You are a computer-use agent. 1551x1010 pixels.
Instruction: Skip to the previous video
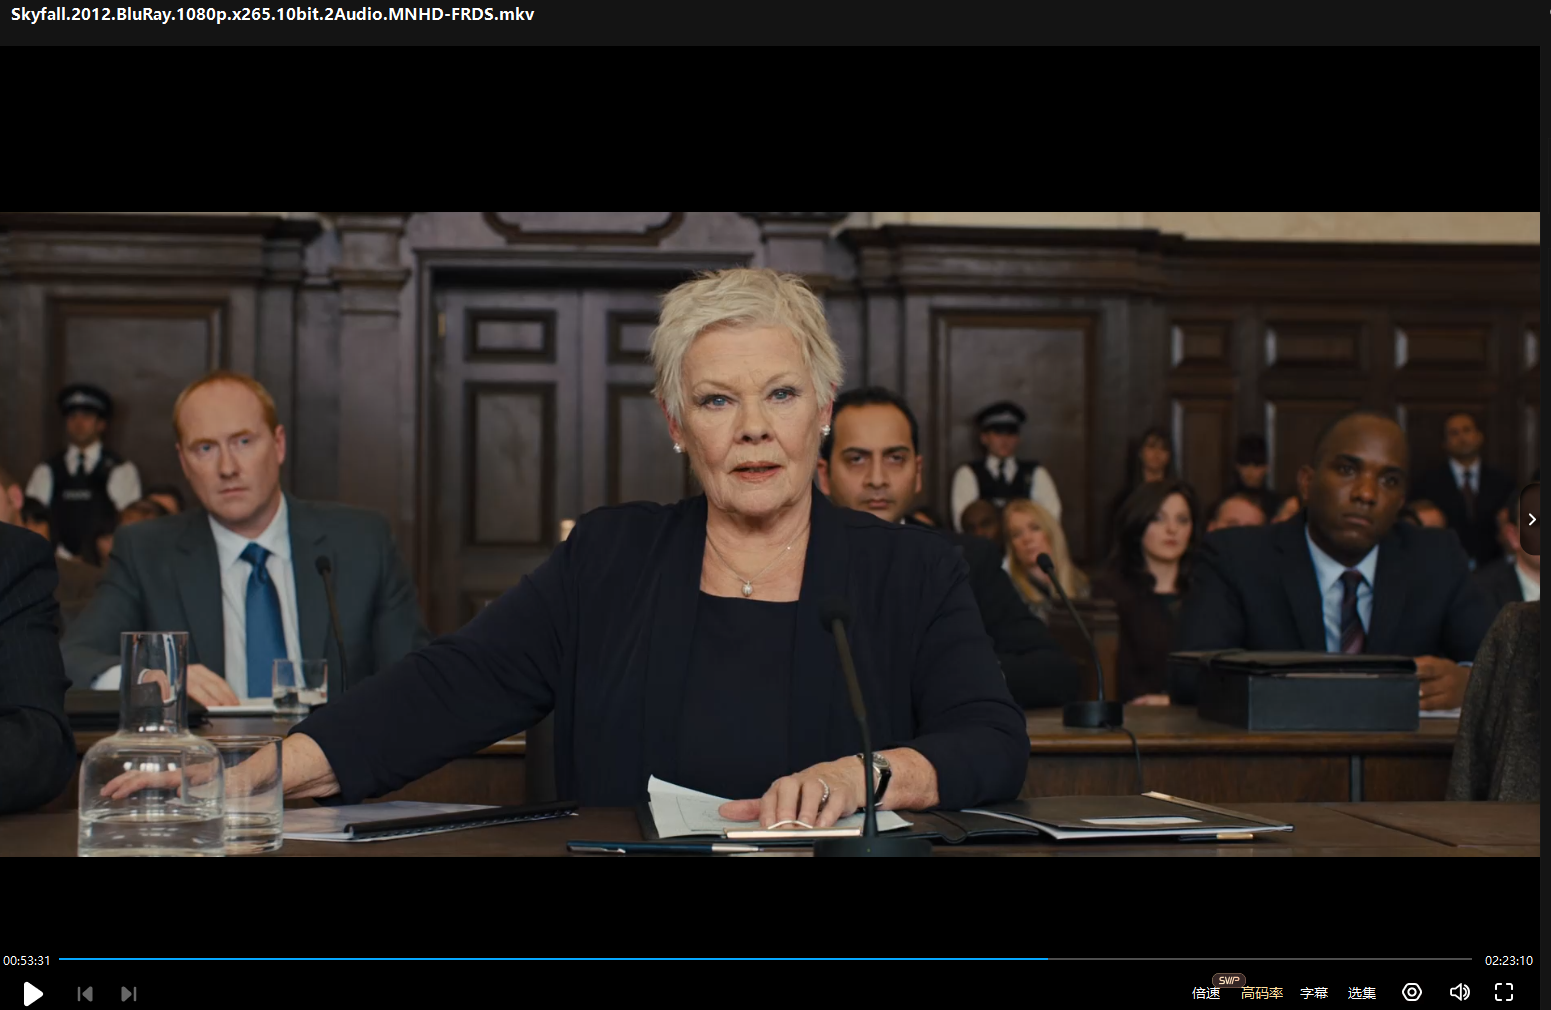tap(85, 993)
